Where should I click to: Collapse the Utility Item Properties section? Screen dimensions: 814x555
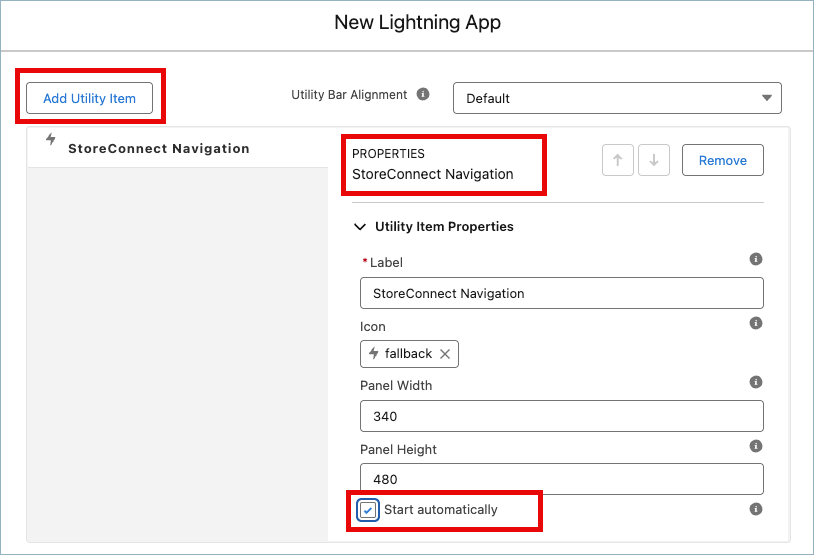click(x=360, y=227)
